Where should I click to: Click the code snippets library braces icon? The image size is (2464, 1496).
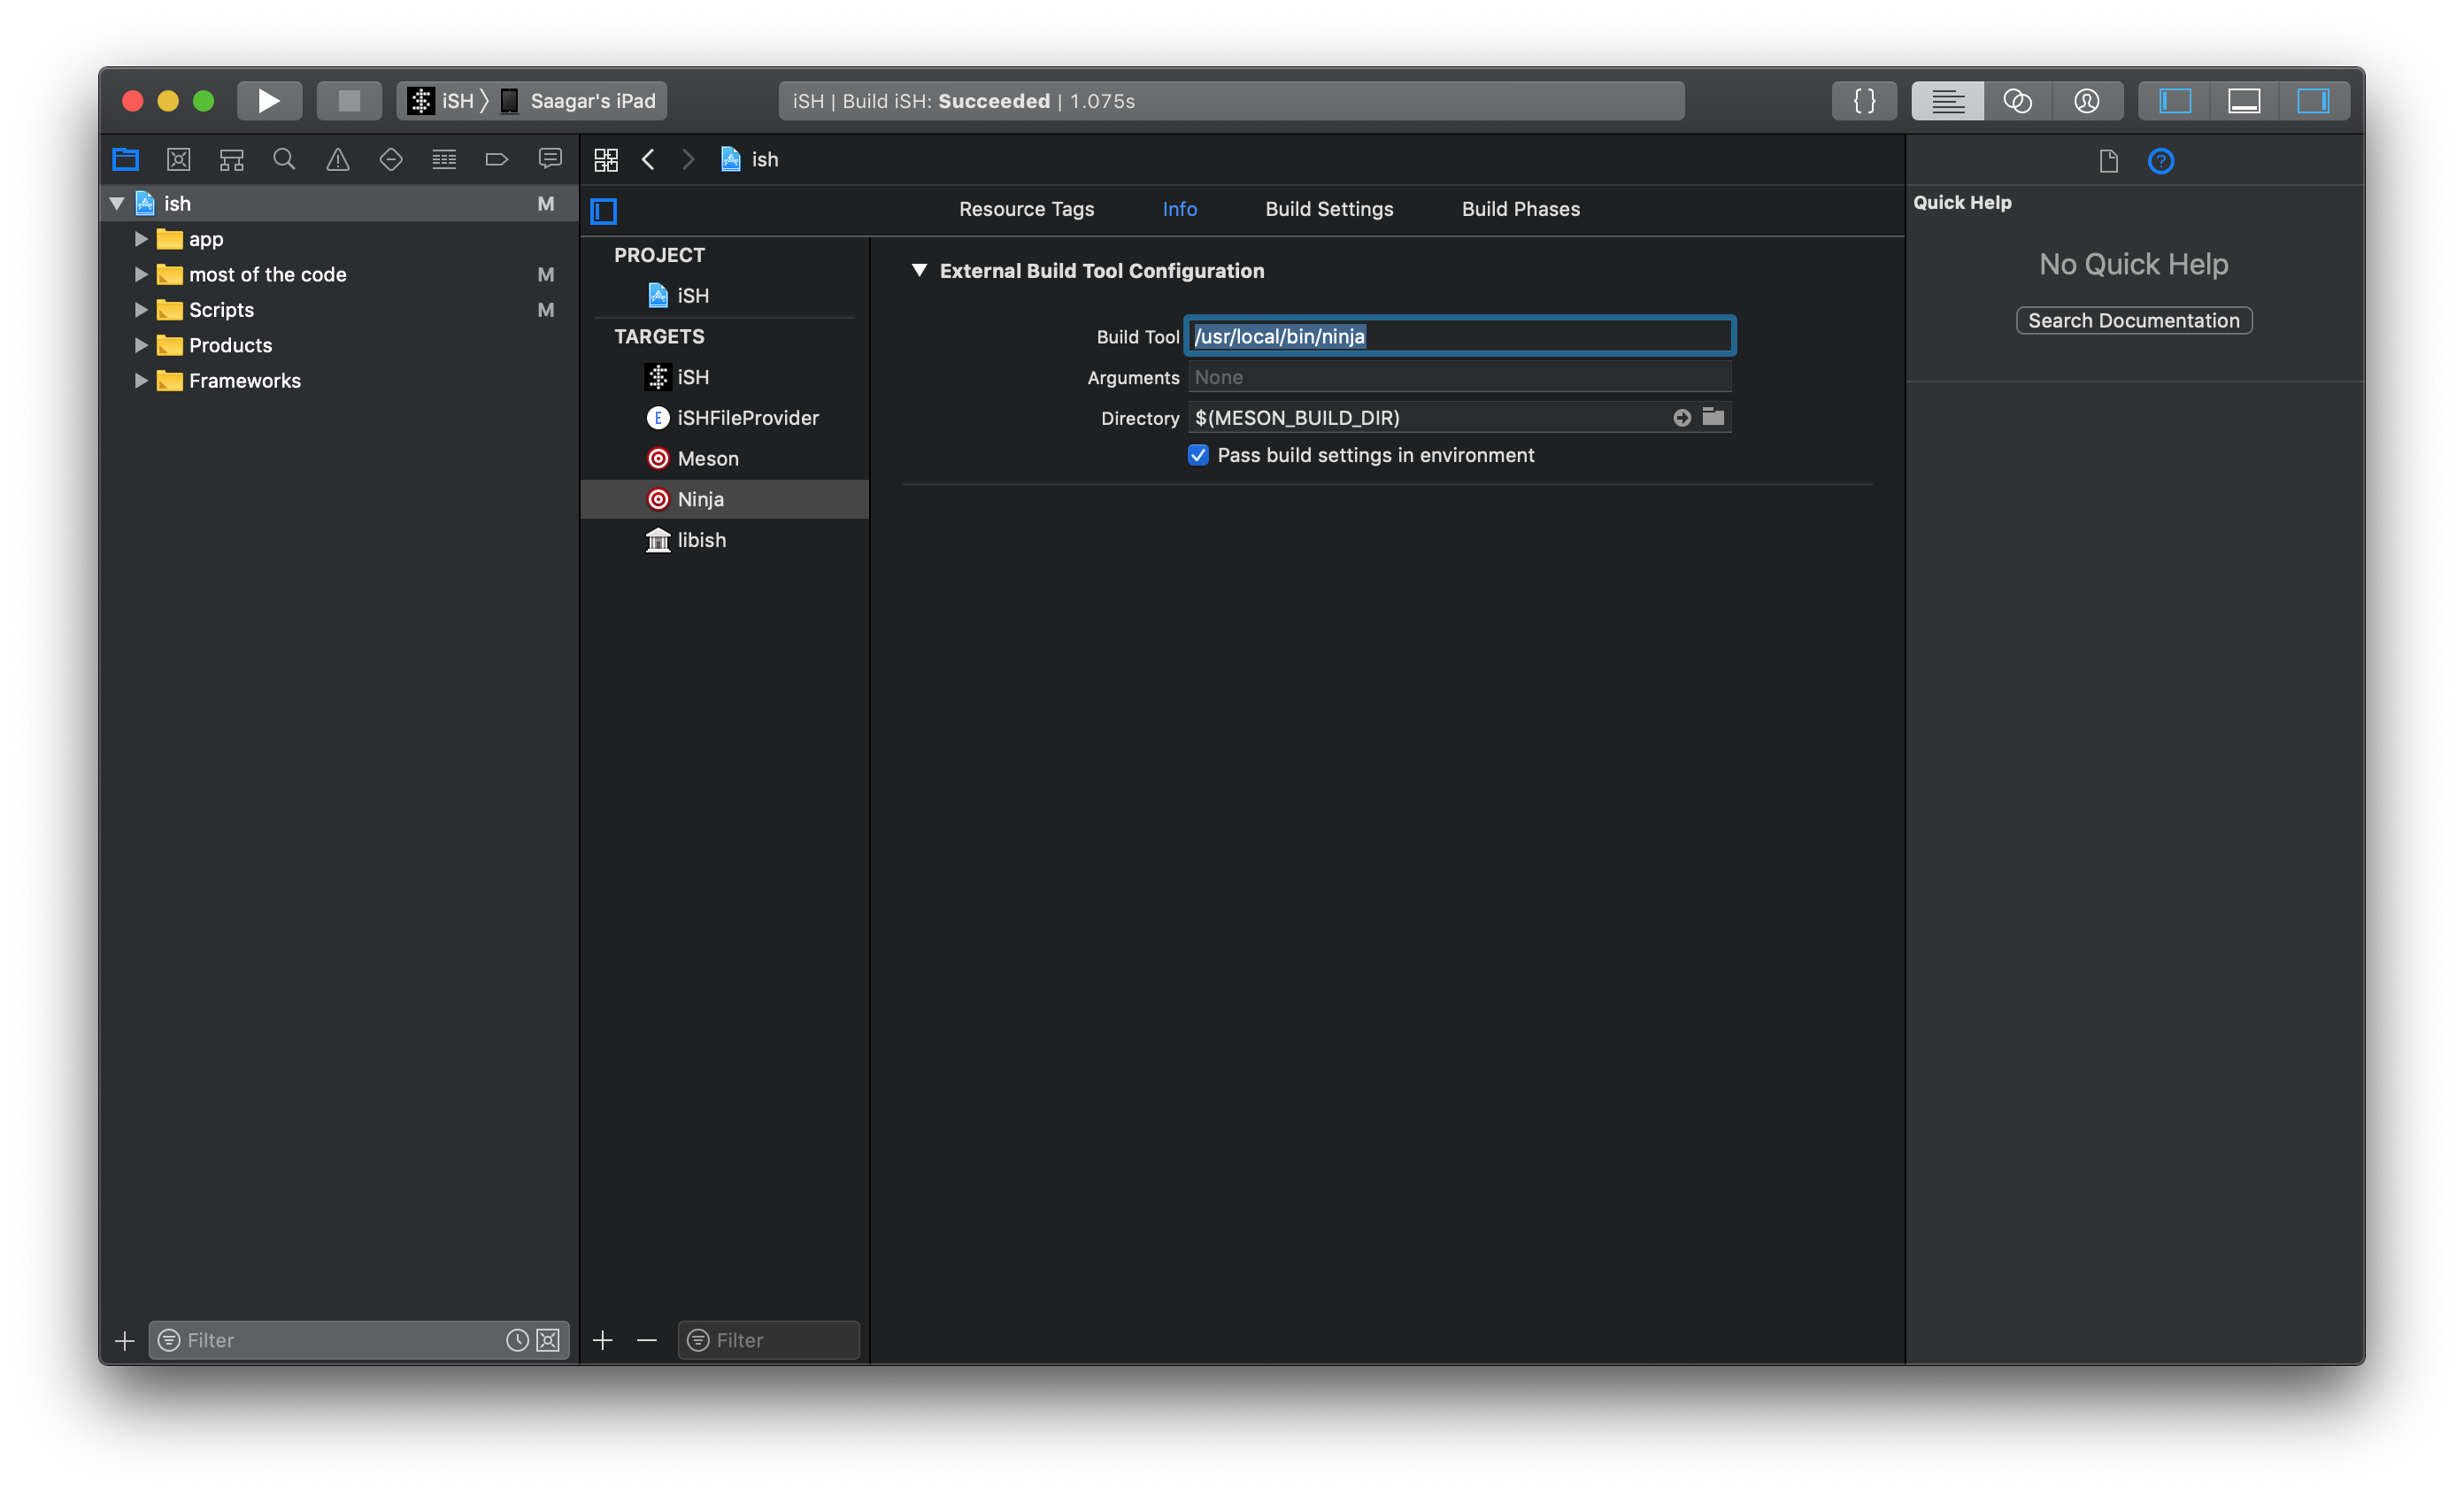pyautogui.click(x=1863, y=101)
